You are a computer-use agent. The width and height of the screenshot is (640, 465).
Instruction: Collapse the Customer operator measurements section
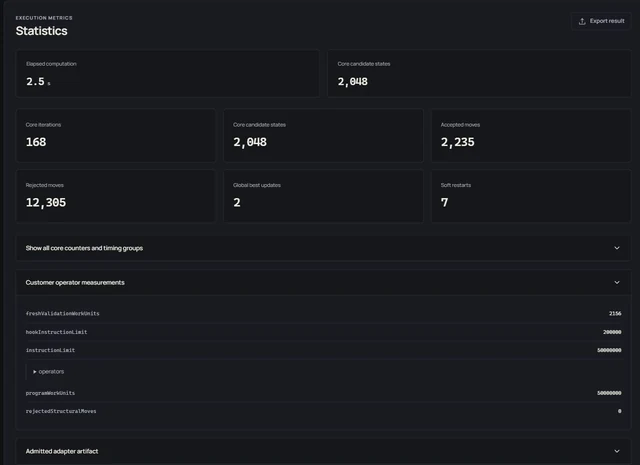click(323, 283)
